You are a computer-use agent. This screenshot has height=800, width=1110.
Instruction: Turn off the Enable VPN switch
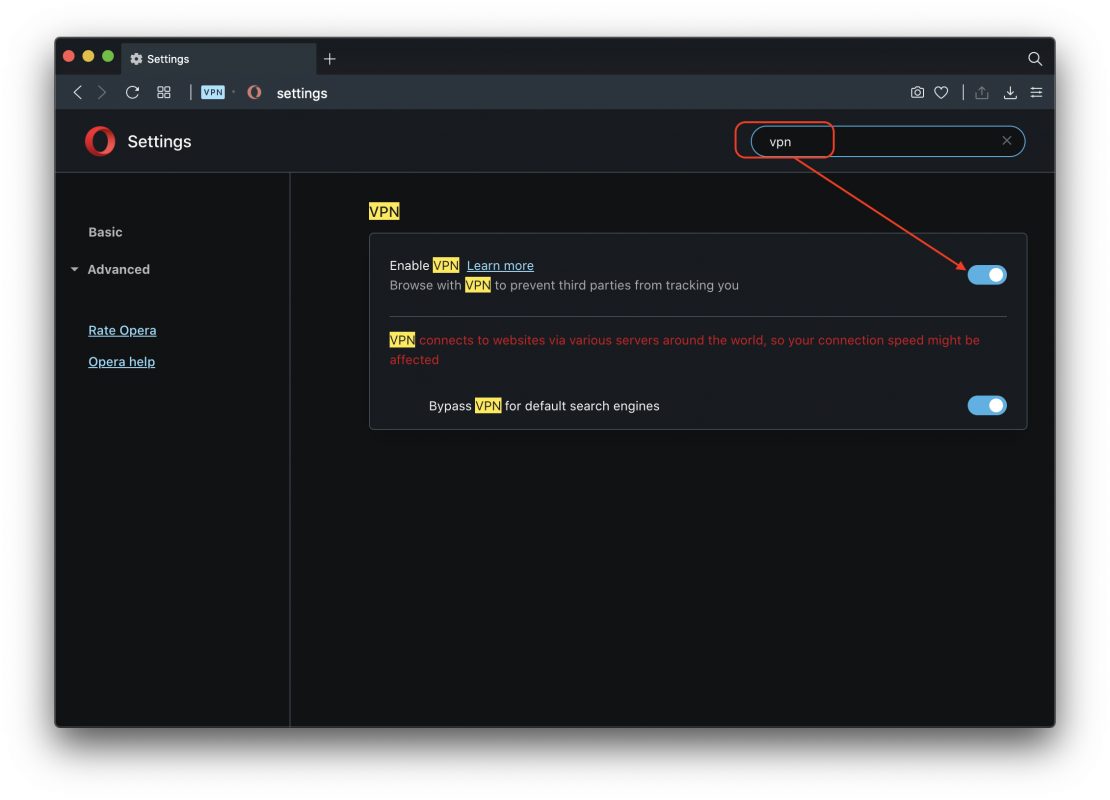(x=987, y=275)
